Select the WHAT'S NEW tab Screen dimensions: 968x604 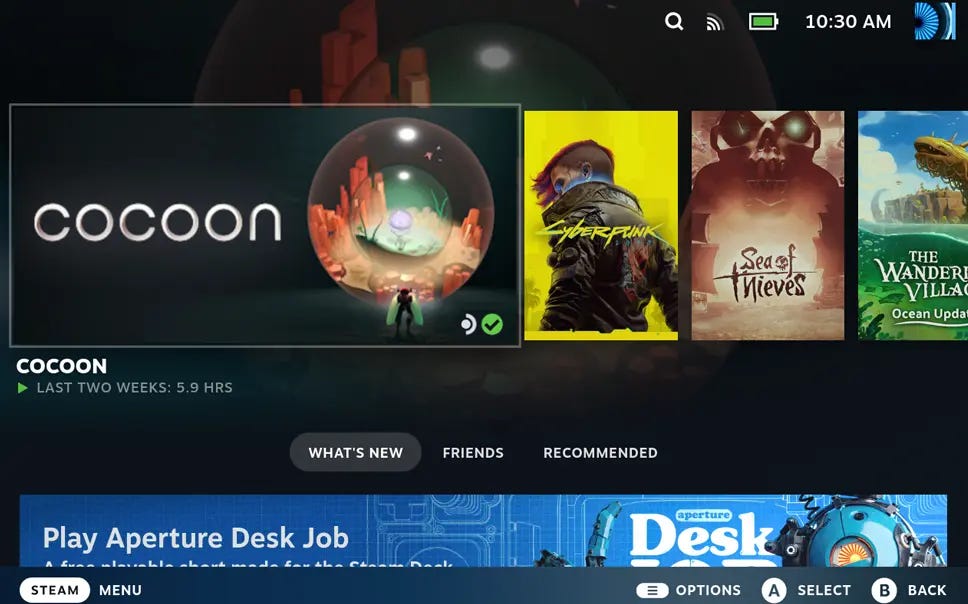355,452
